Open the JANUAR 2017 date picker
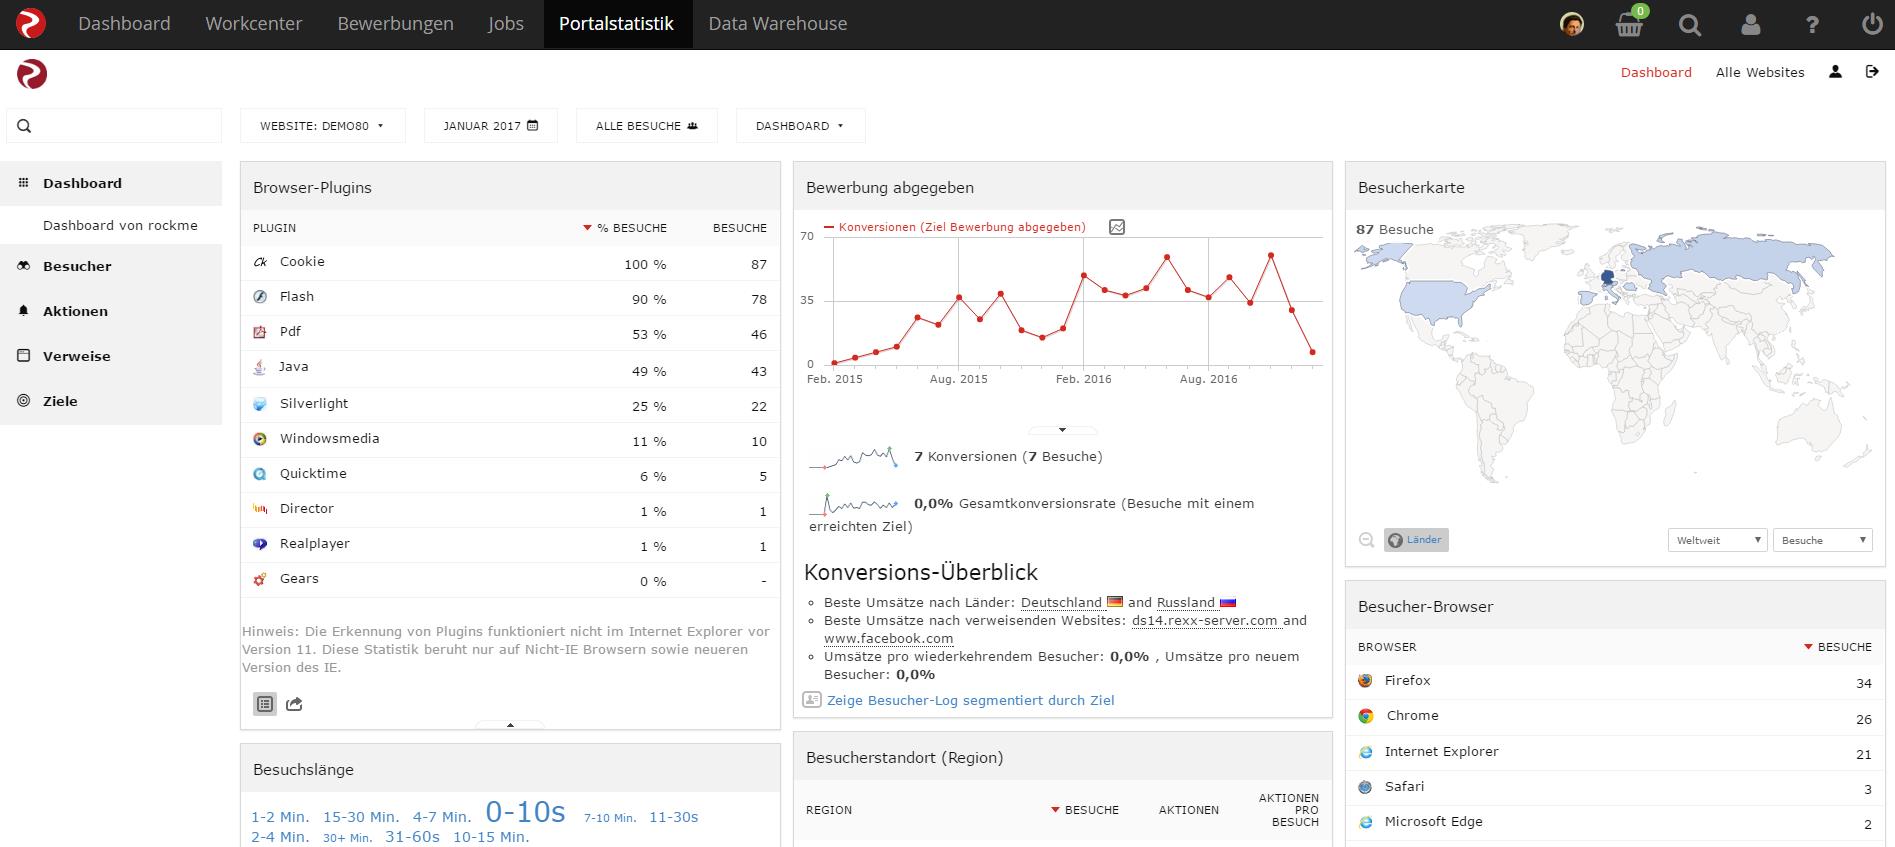 pos(491,126)
